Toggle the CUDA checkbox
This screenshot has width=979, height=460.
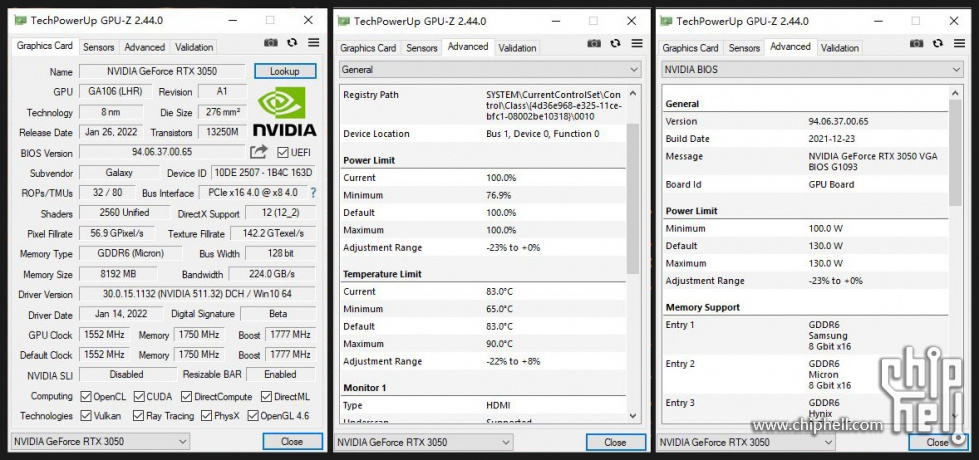pos(139,396)
